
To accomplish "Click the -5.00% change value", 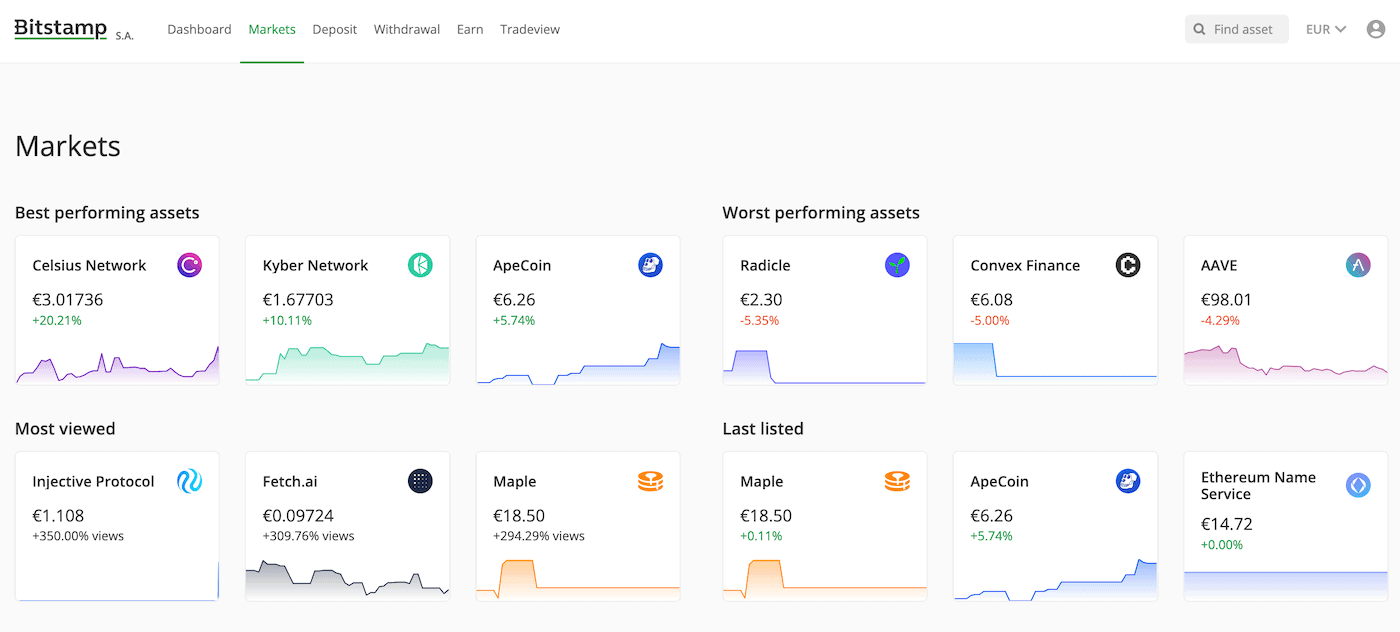I will 990,321.
